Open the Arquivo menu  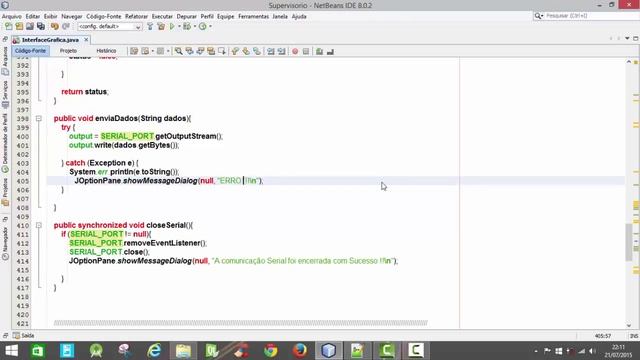(11, 16)
